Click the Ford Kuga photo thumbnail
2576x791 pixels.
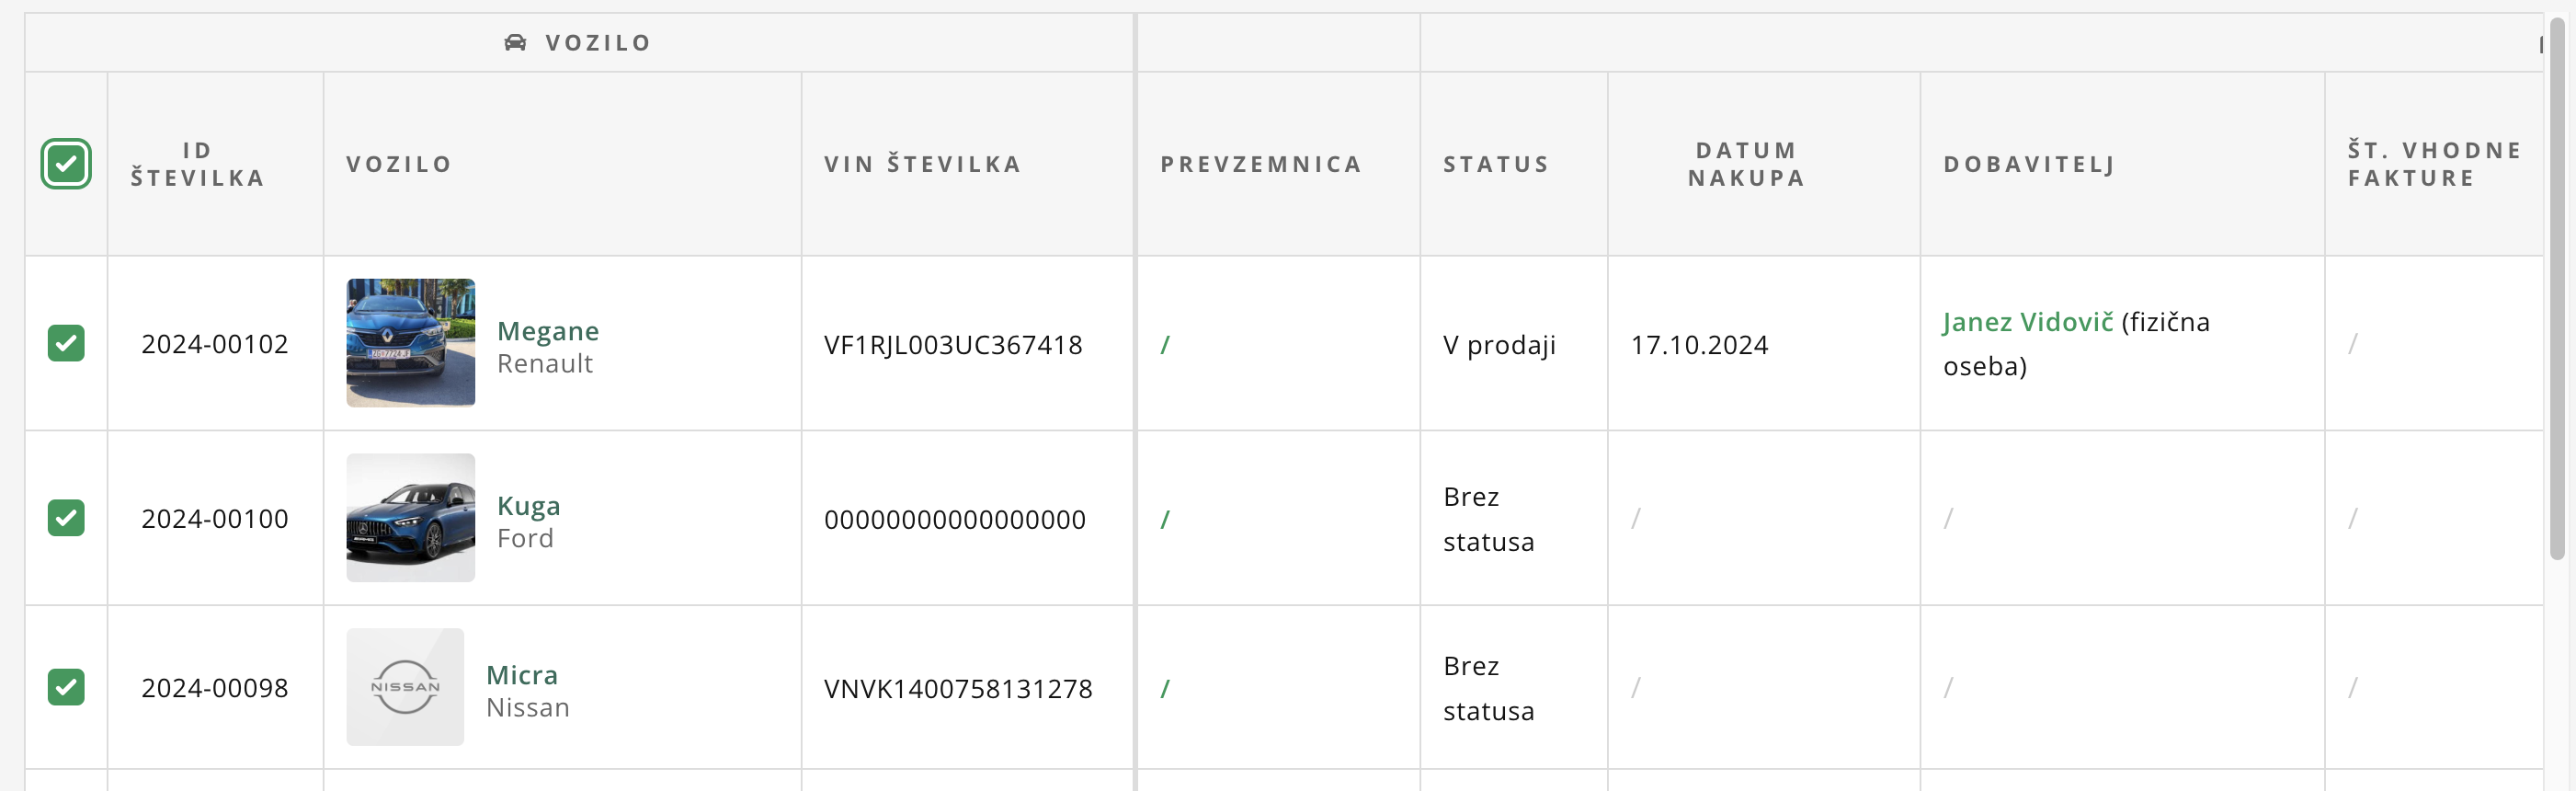click(410, 518)
